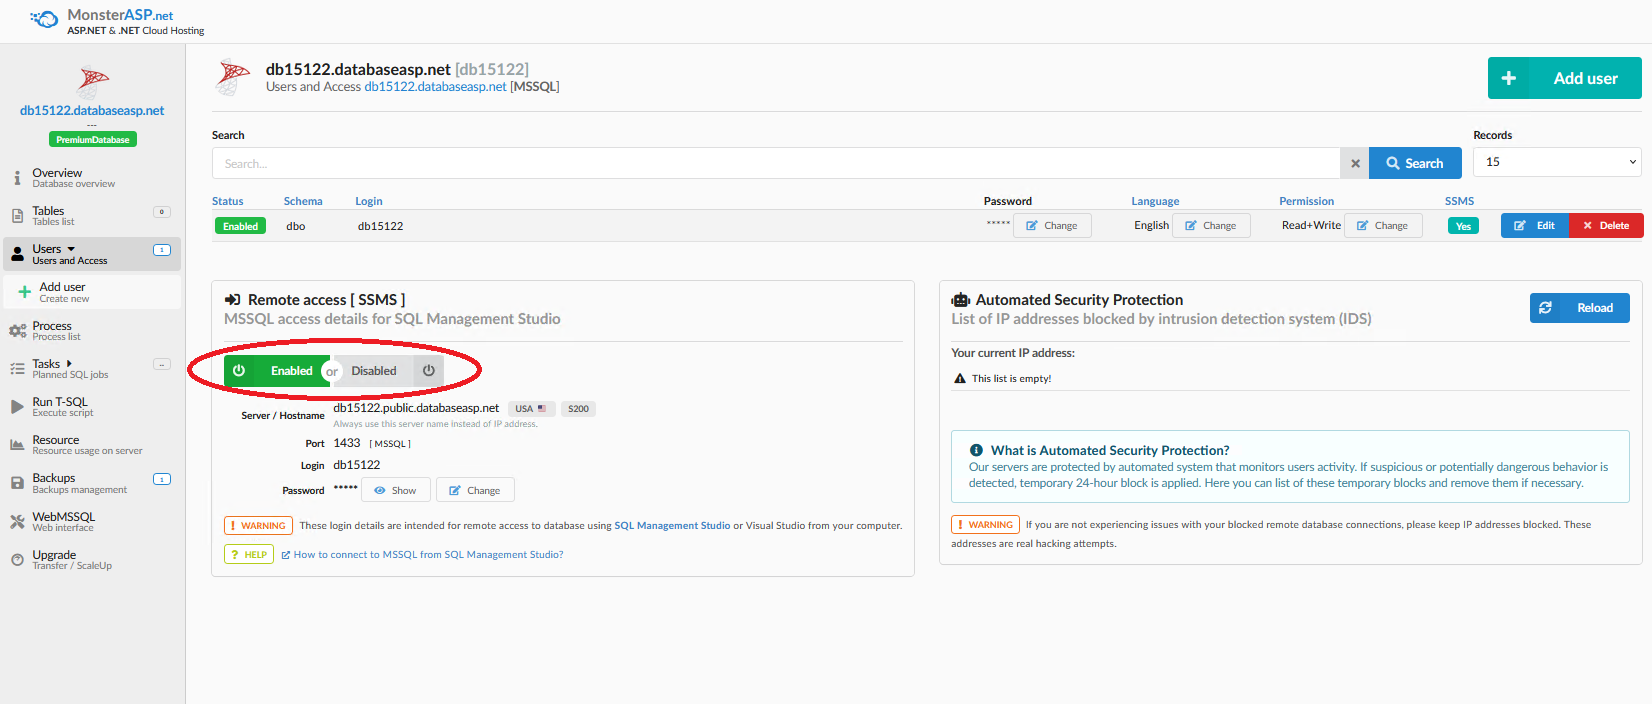
Task: Open the Records count dropdown
Action: [x=1556, y=162]
